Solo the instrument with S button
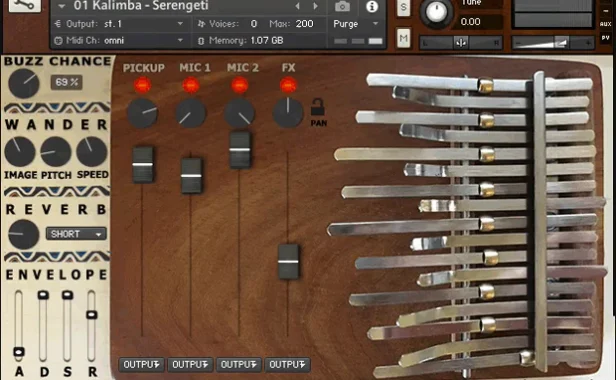Screen dimensions: 616x380 [403, 7]
